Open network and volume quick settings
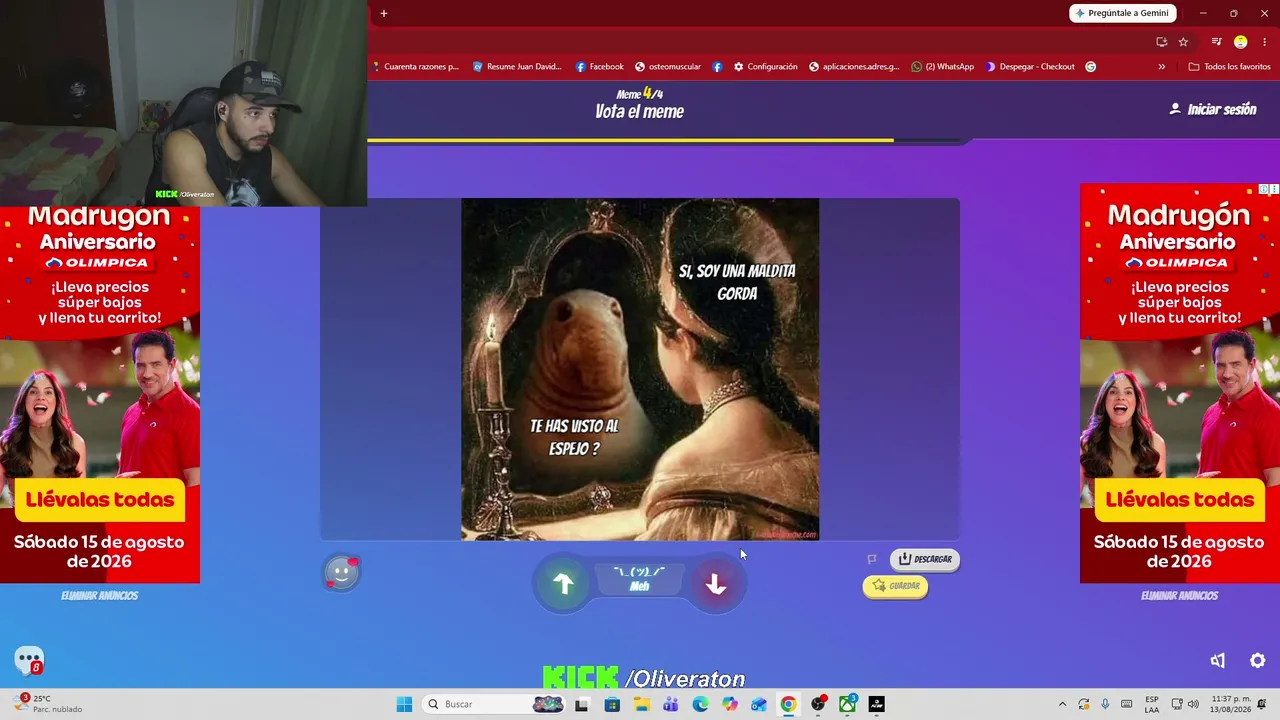The width and height of the screenshot is (1280, 720). pyautogui.click(x=1185, y=704)
